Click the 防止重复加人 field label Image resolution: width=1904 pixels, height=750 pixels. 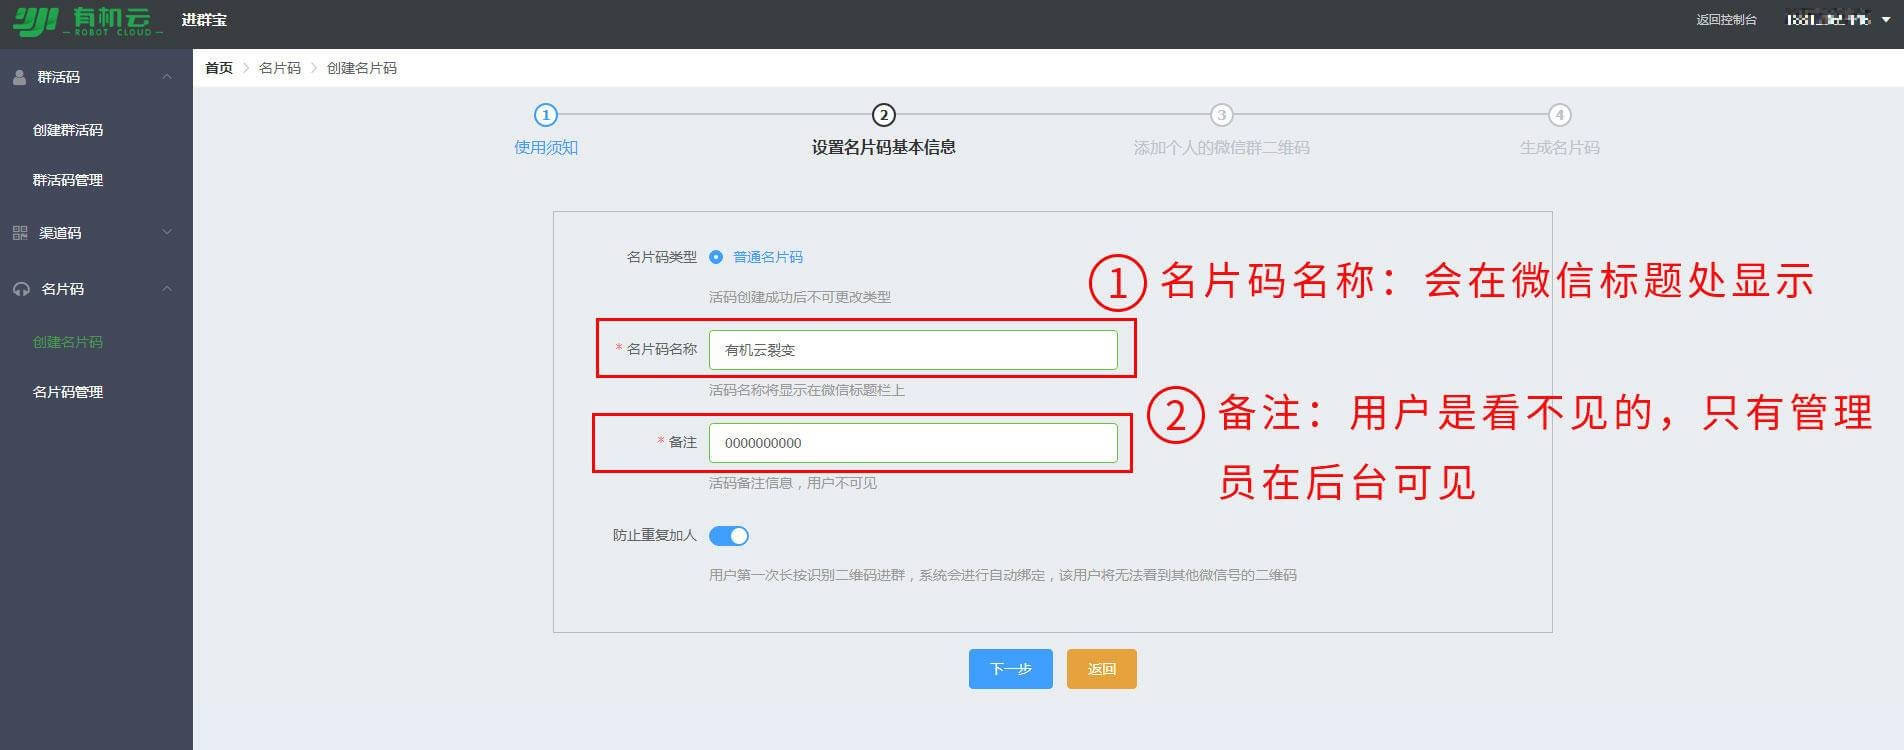click(x=655, y=536)
